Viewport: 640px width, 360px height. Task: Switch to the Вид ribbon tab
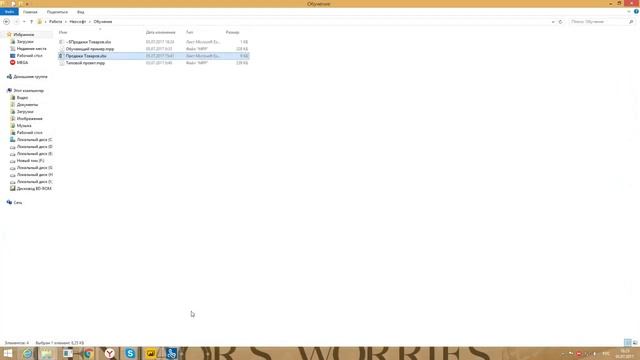81,12
